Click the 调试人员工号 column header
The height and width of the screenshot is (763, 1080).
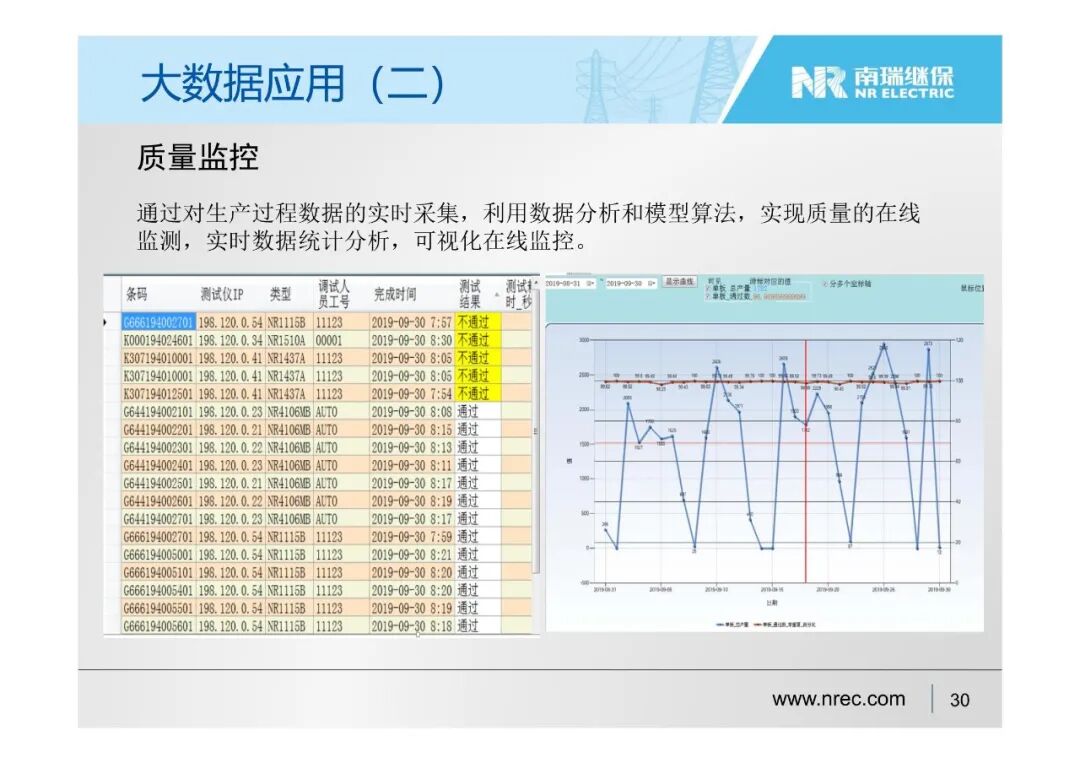pos(333,295)
